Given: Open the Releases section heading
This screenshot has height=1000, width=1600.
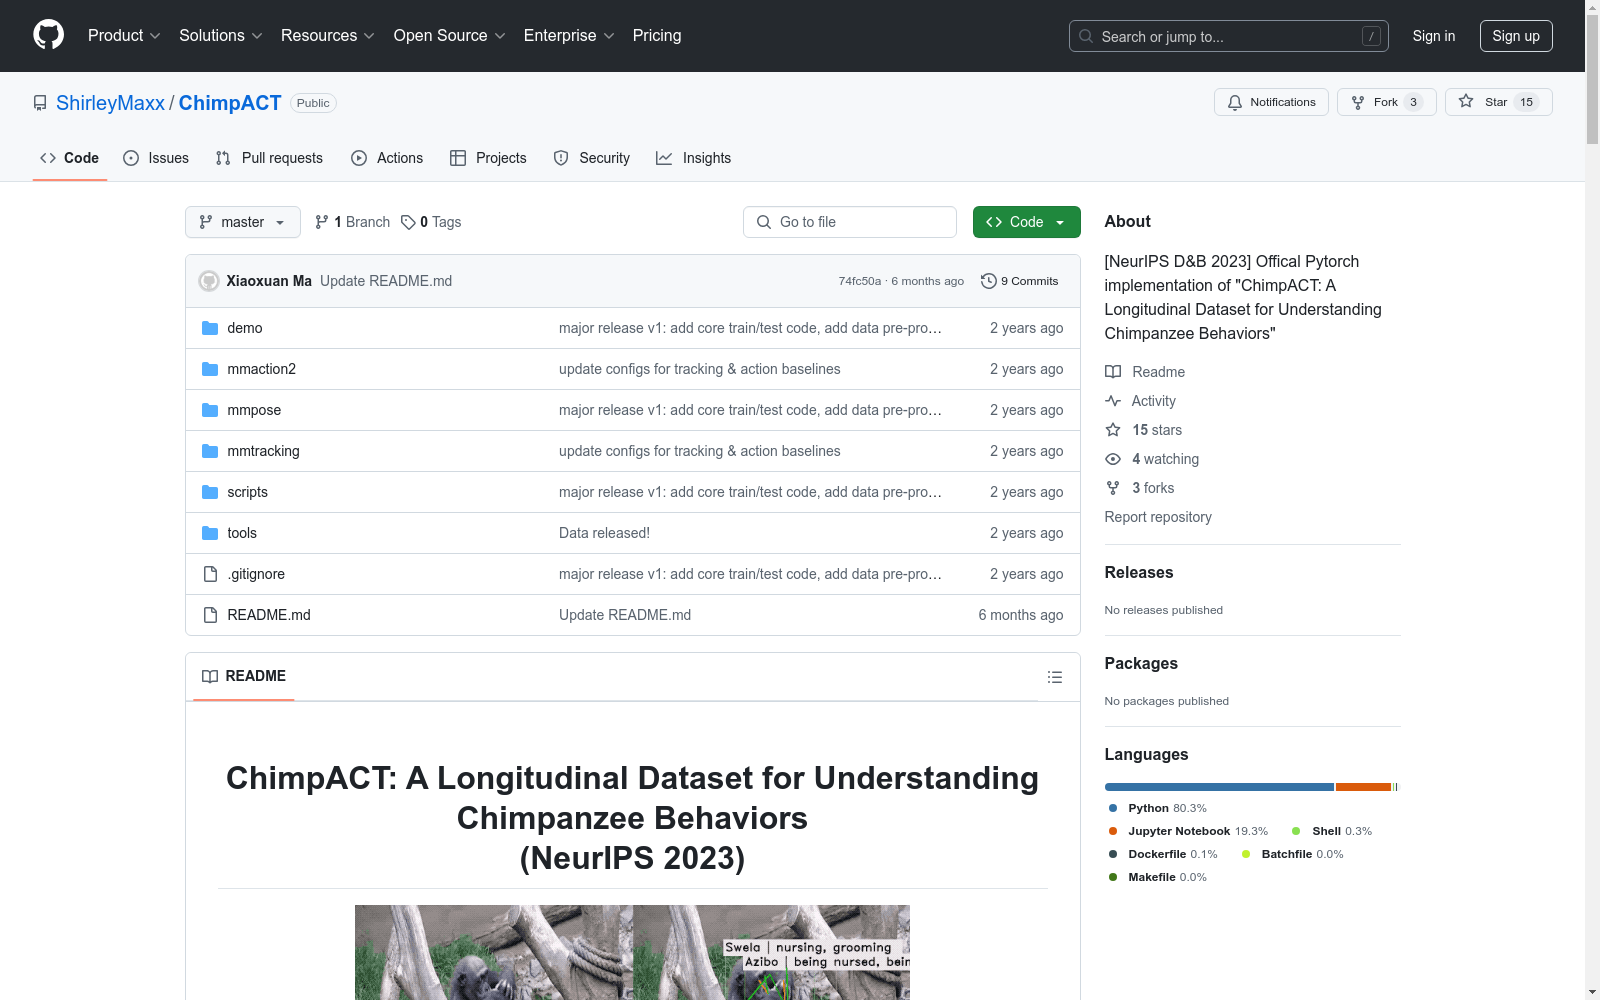Looking at the screenshot, I should 1139,572.
